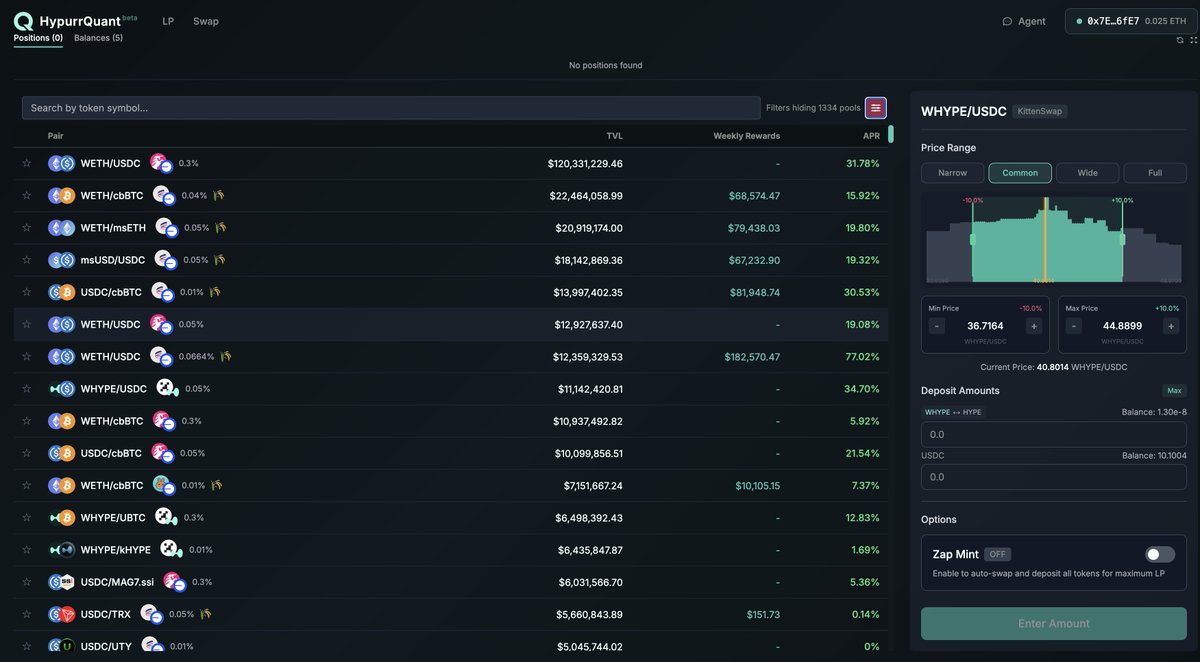Click the token pair icons for USDC/MAG7.ssi

62,582
